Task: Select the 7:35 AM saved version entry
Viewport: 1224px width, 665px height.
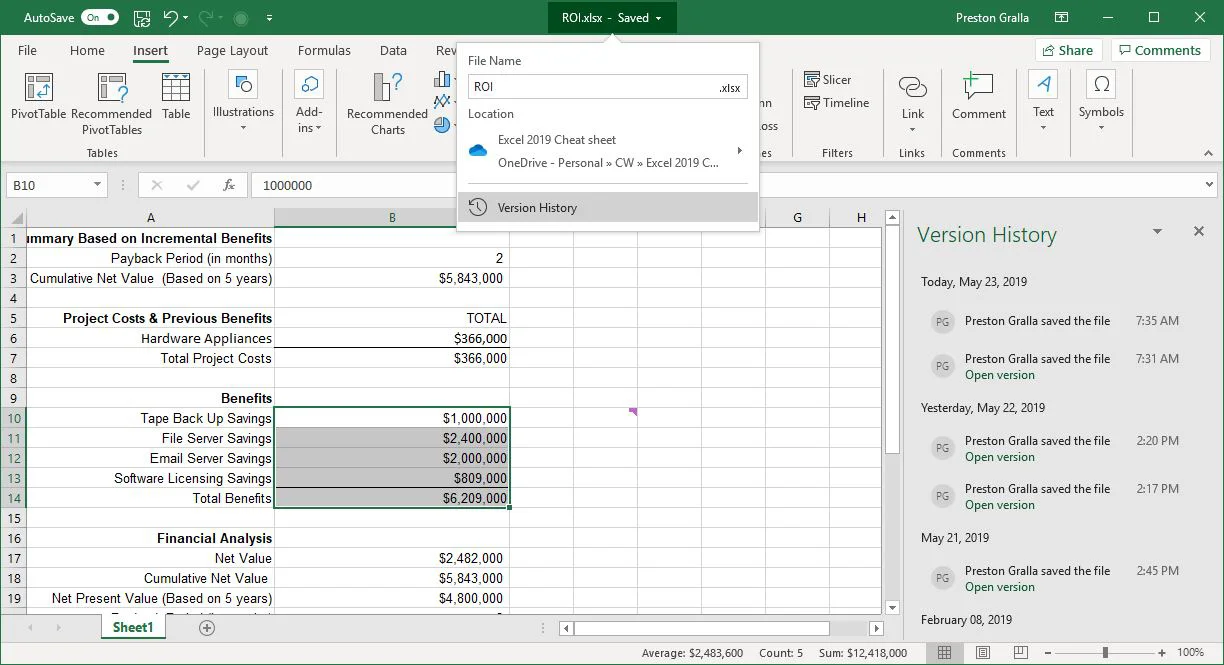Action: pos(1056,321)
